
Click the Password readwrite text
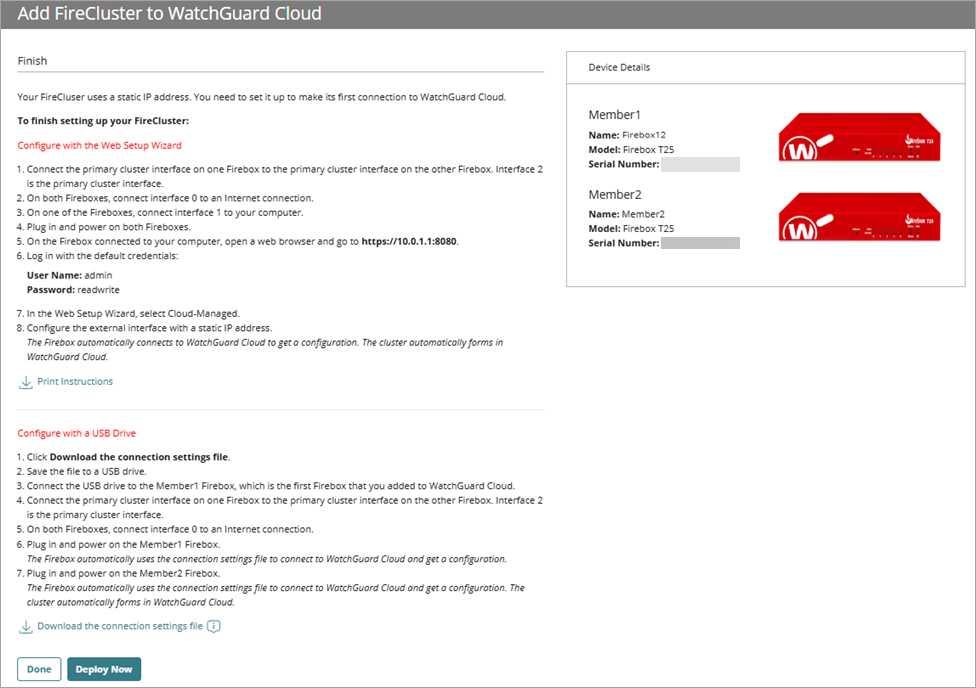pos(73,290)
